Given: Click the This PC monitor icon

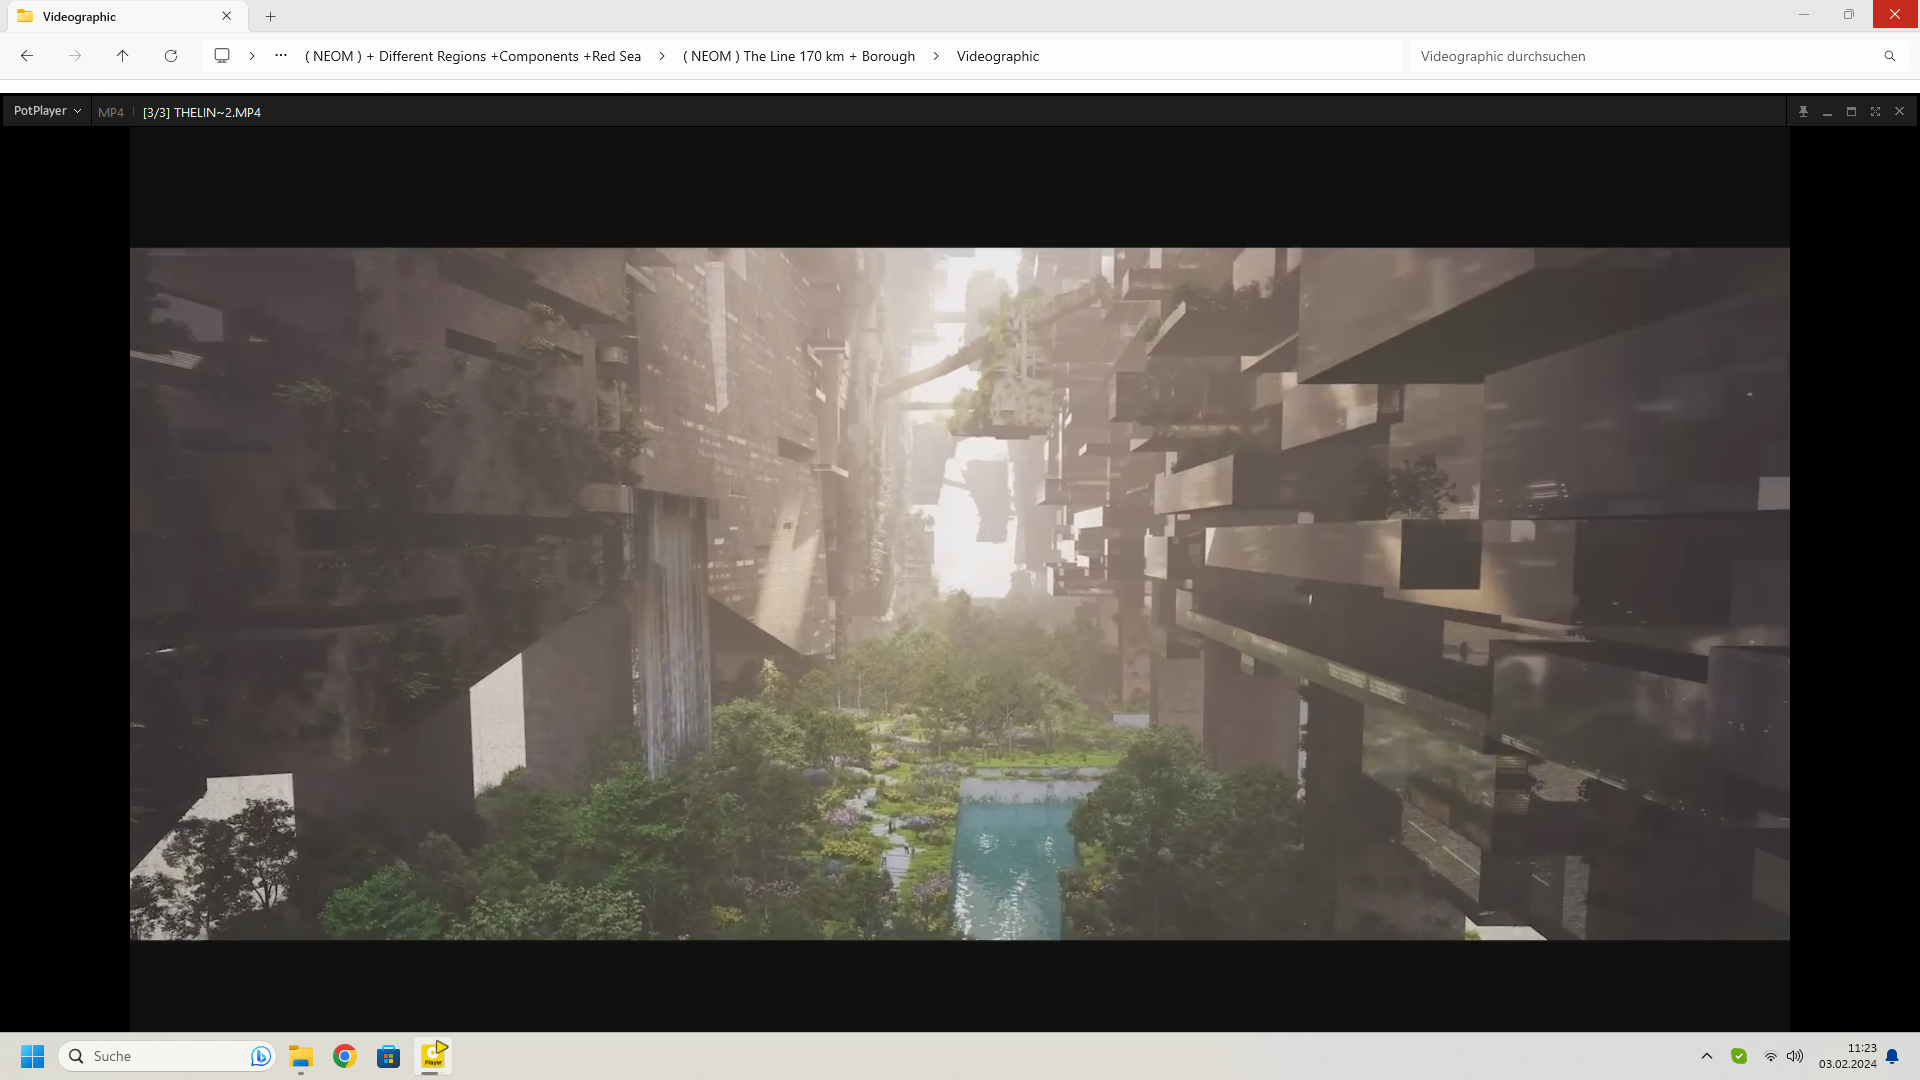Looking at the screenshot, I should 222,56.
